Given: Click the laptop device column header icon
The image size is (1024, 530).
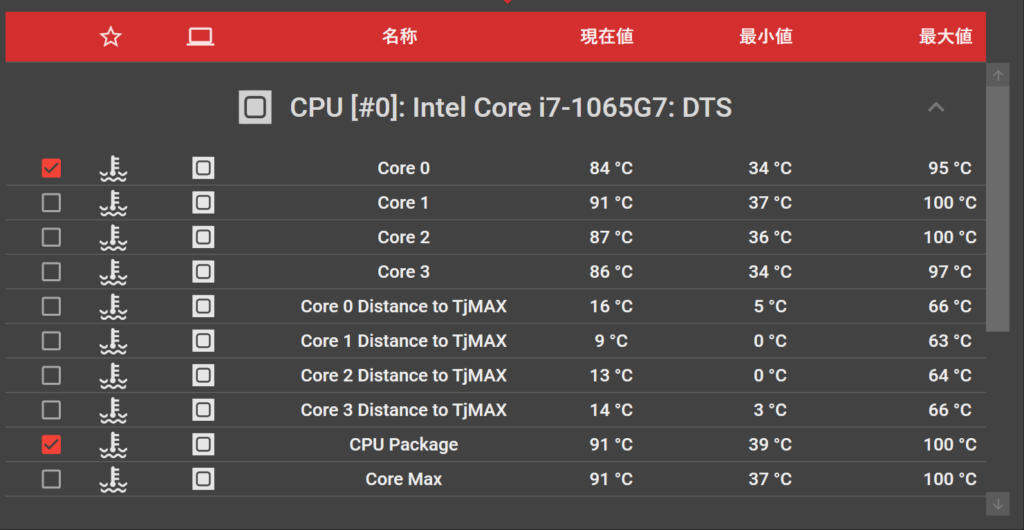Looking at the screenshot, I should point(200,37).
